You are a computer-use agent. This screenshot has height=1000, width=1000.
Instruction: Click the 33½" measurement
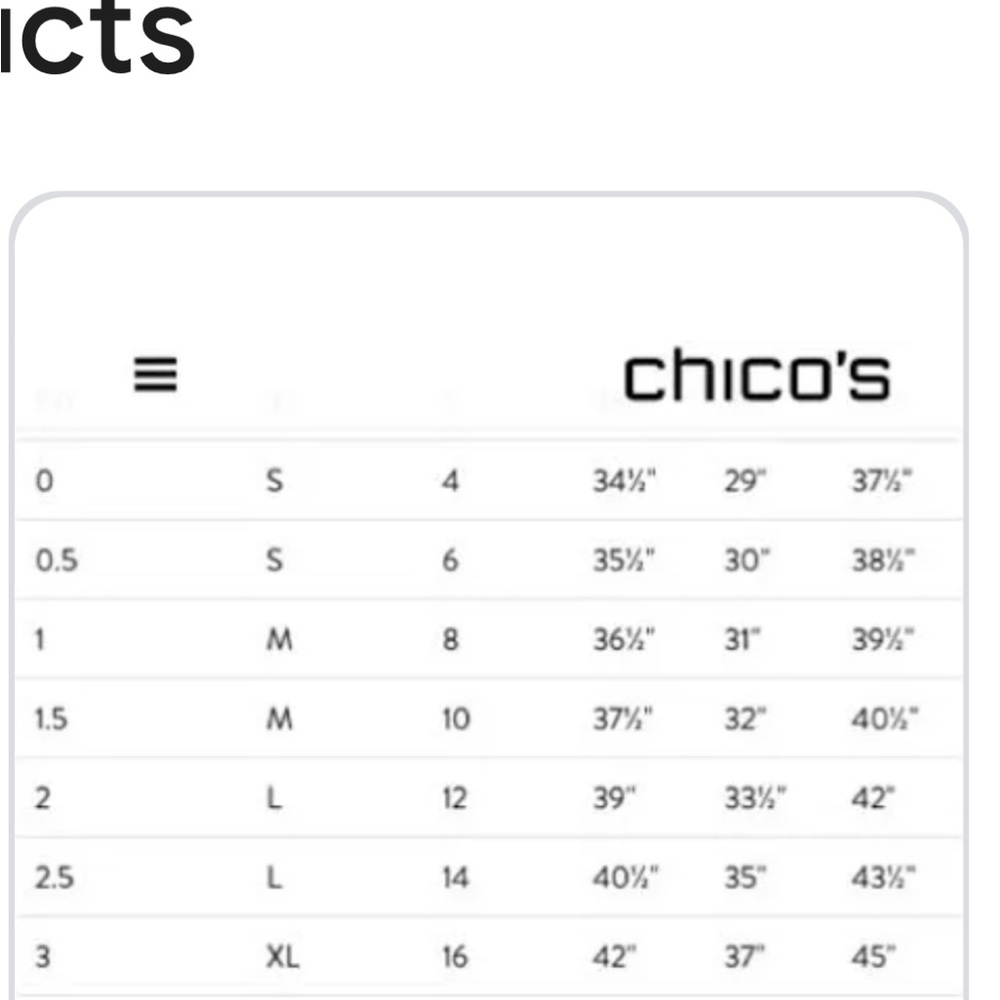755,798
